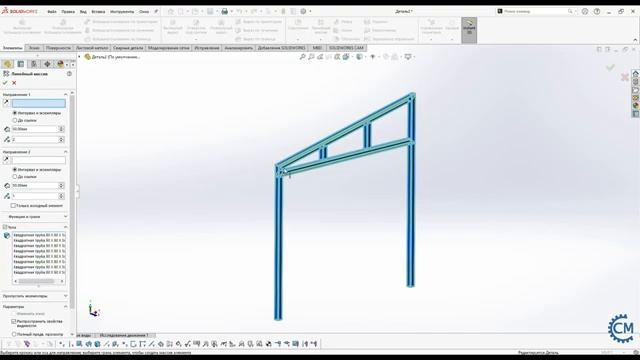Collapse the Direction 1 section

[66, 95]
